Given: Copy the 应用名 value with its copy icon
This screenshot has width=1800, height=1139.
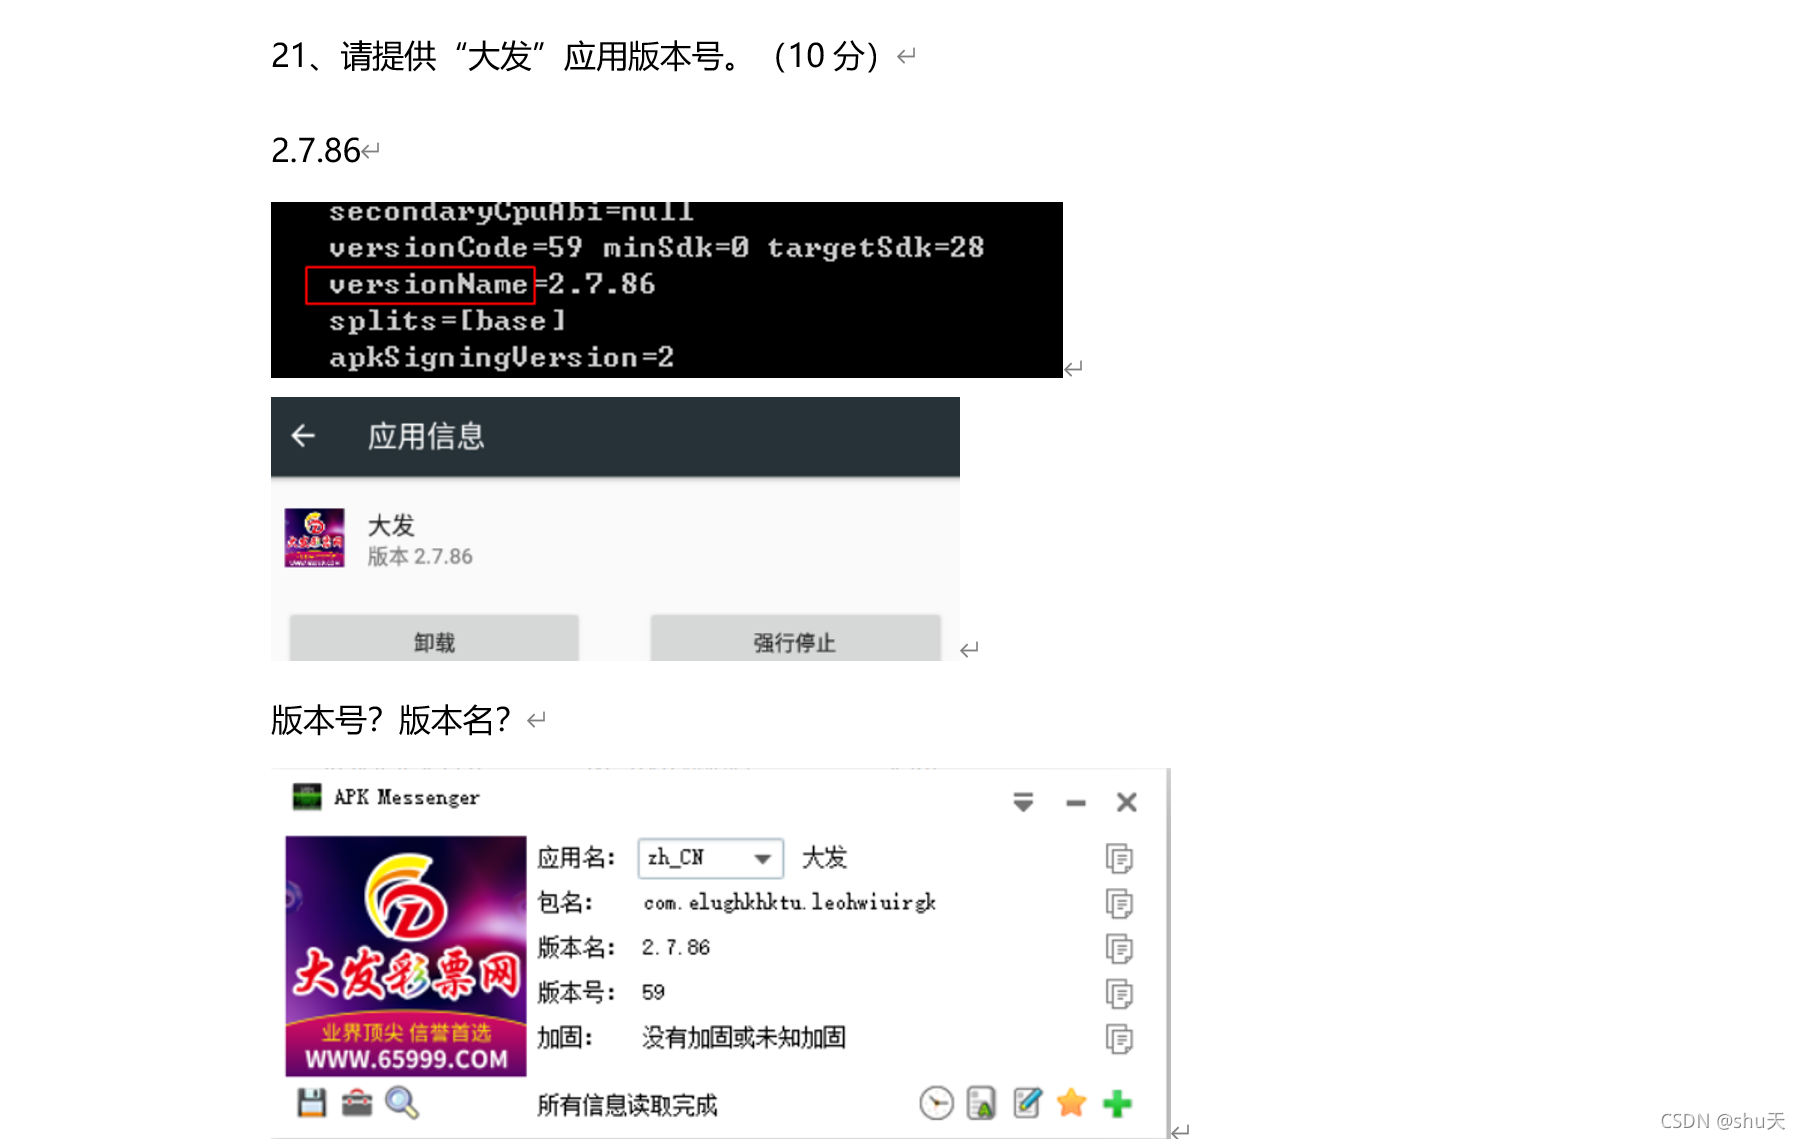Looking at the screenshot, I should pyautogui.click(x=1119, y=858).
